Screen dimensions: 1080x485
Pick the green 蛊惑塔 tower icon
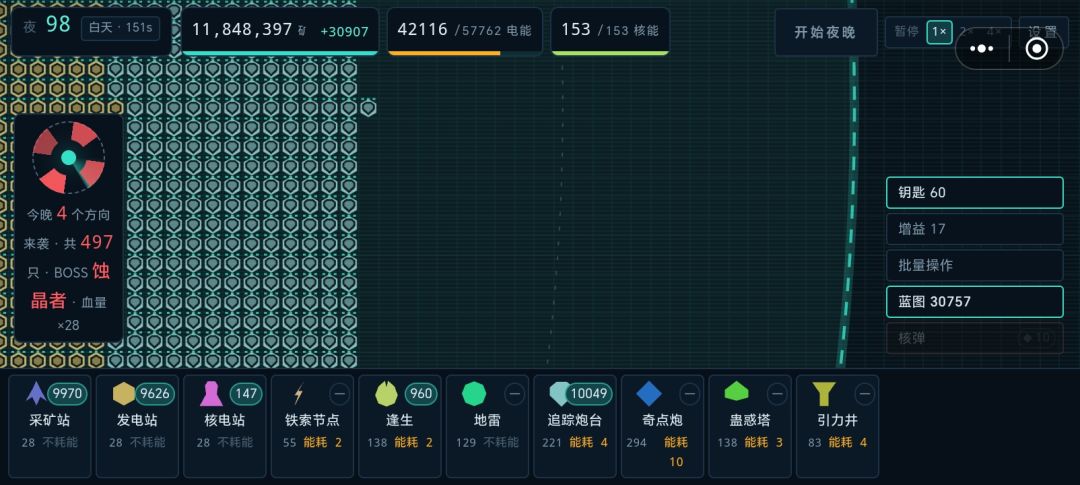tap(736, 392)
